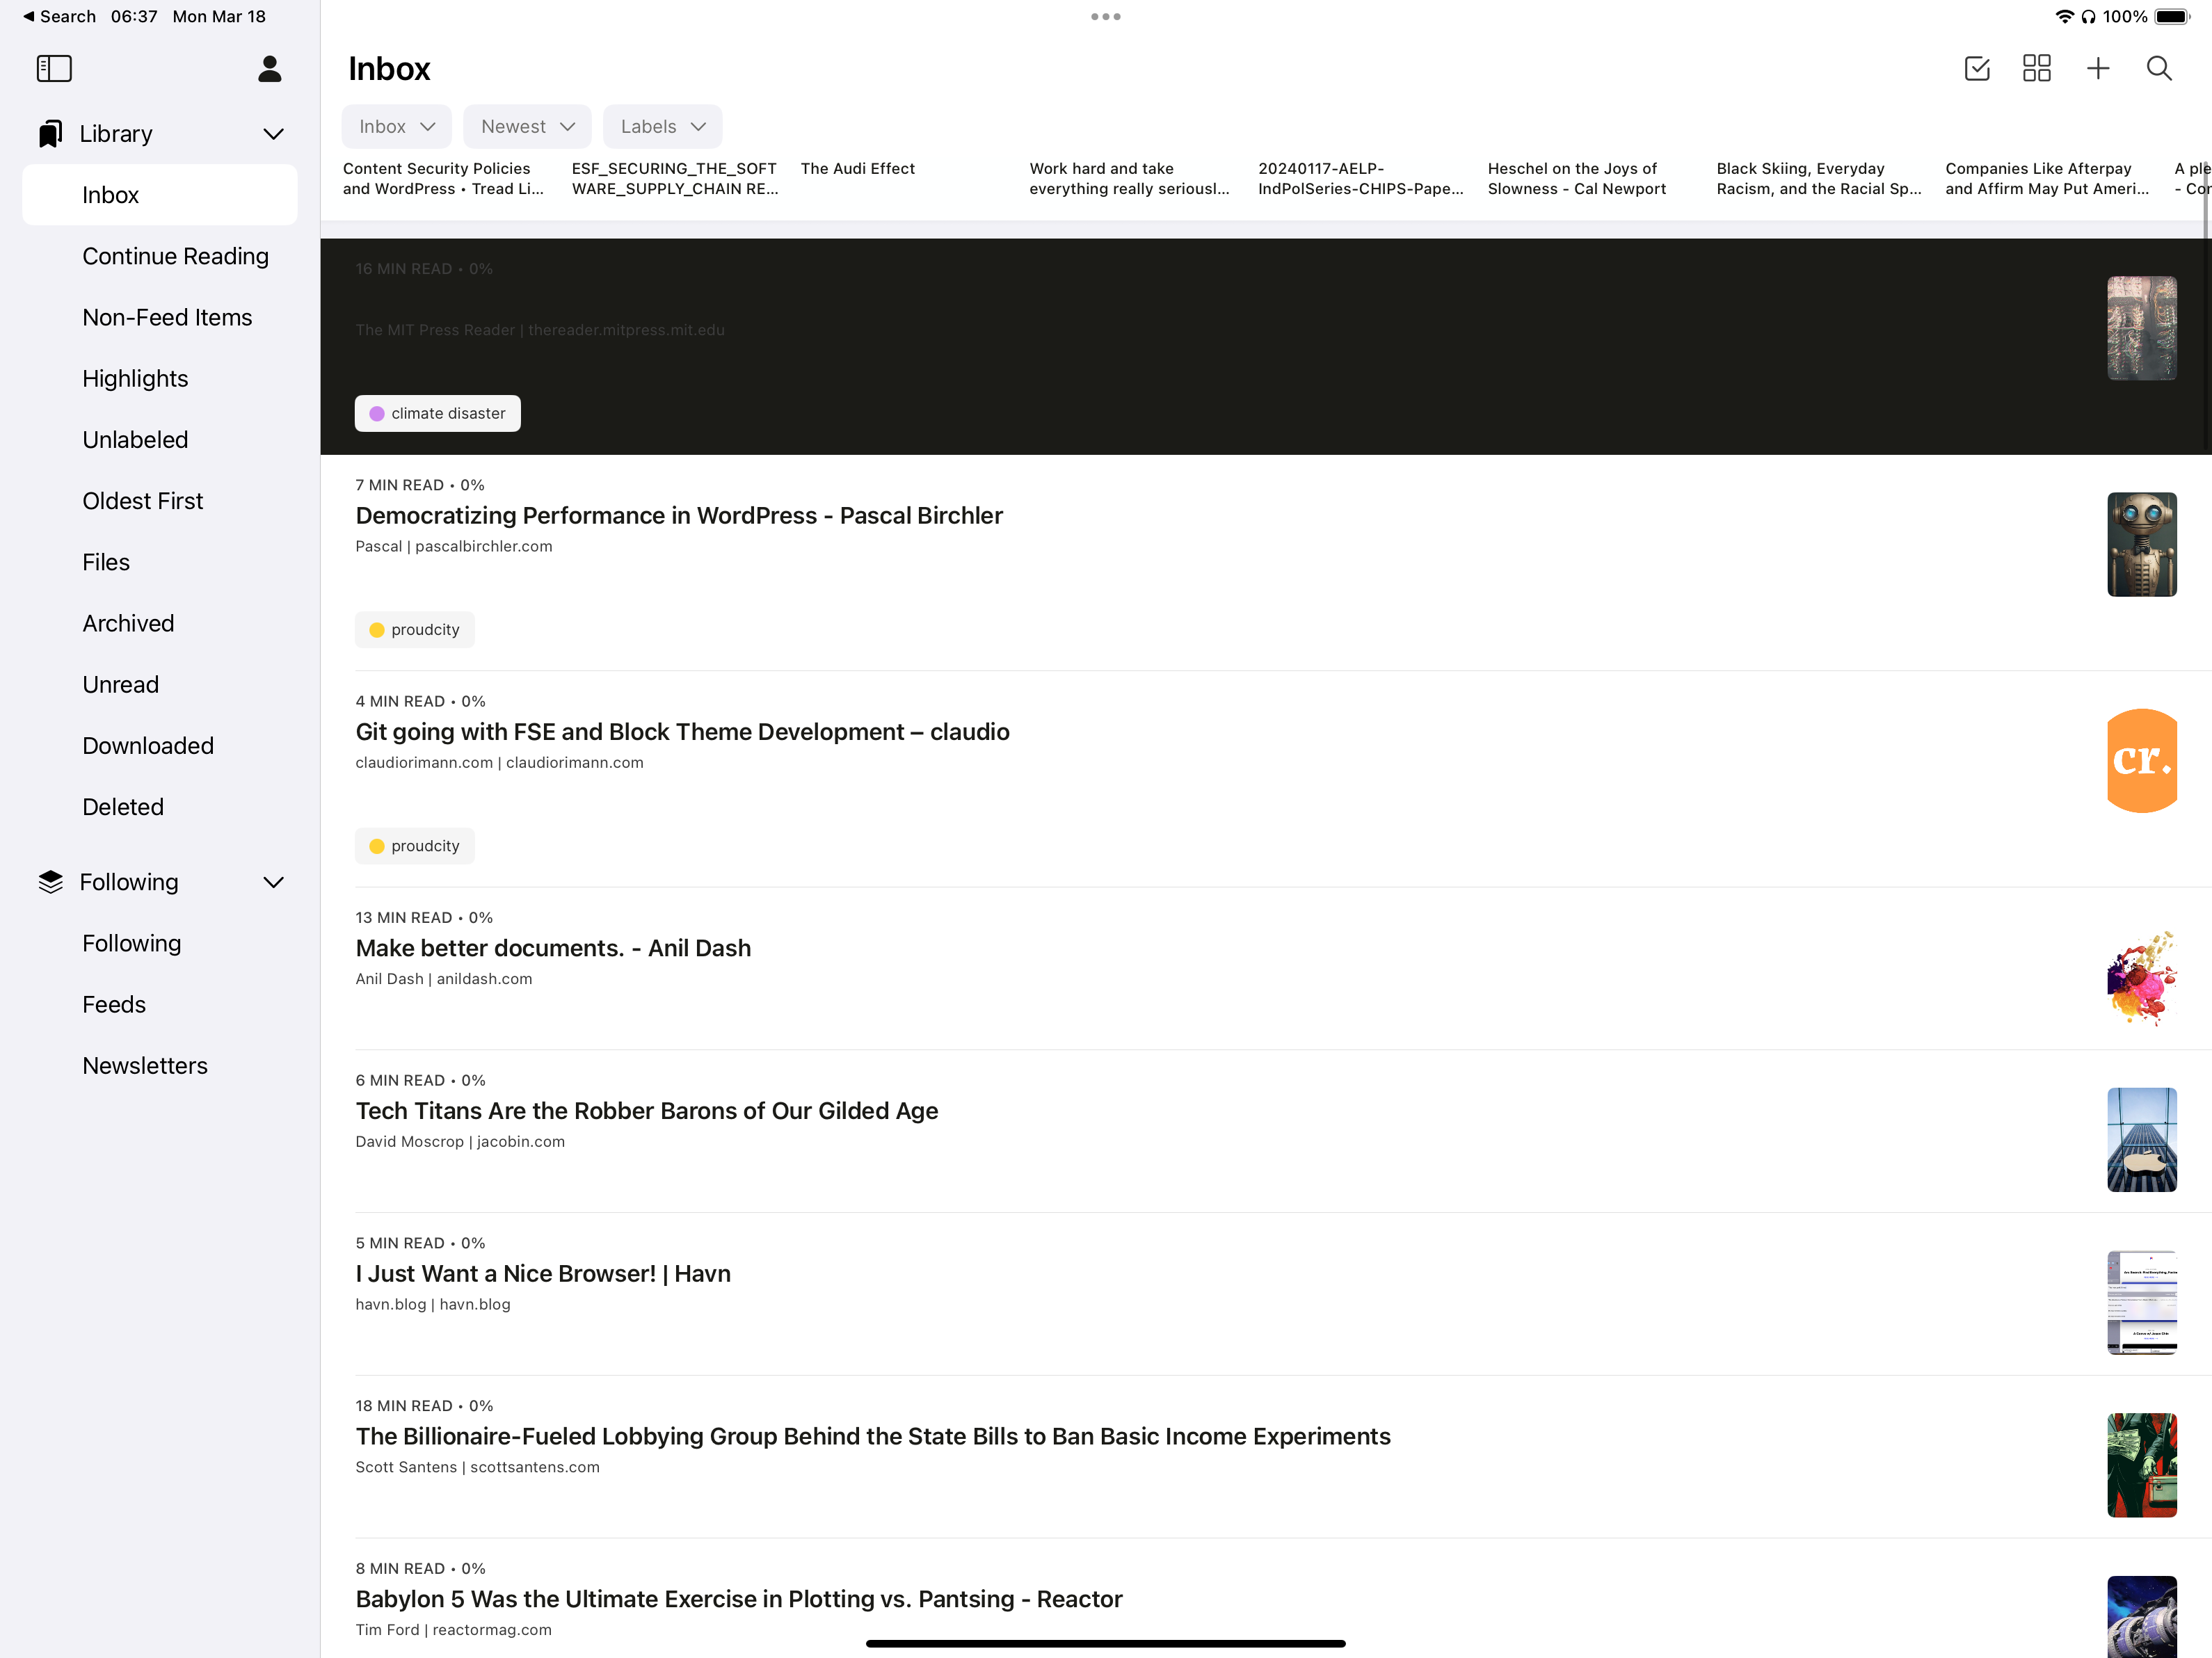This screenshot has width=2212, height=1658.
Task: Click the Following stack icon
Action: pyautogui.click(x=50, y=882)
